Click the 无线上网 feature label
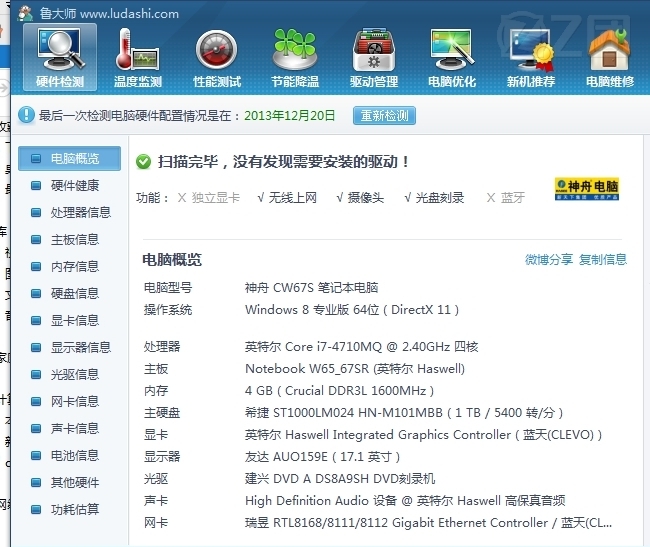The width and height of the screenshot is (650, 547). (293, 198)
